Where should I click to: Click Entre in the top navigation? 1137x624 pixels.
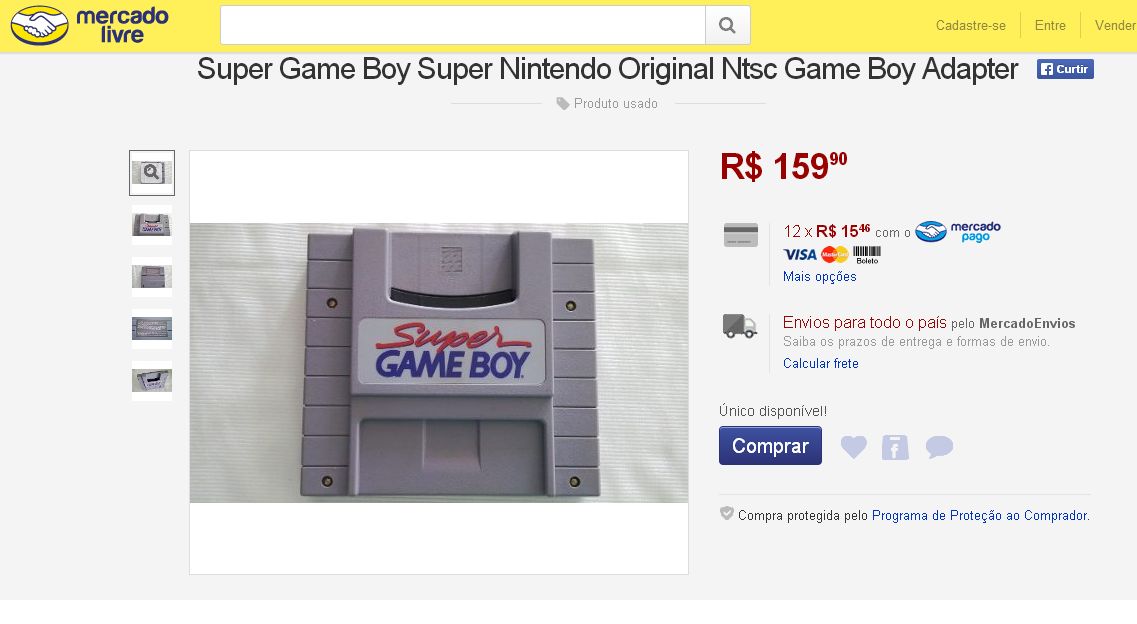pyautogui.click(x=1050, y=26)
